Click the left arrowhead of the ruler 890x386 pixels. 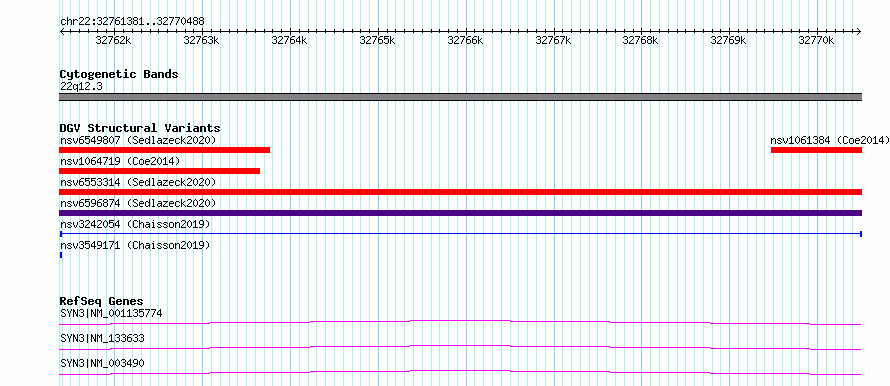[62, 32]
